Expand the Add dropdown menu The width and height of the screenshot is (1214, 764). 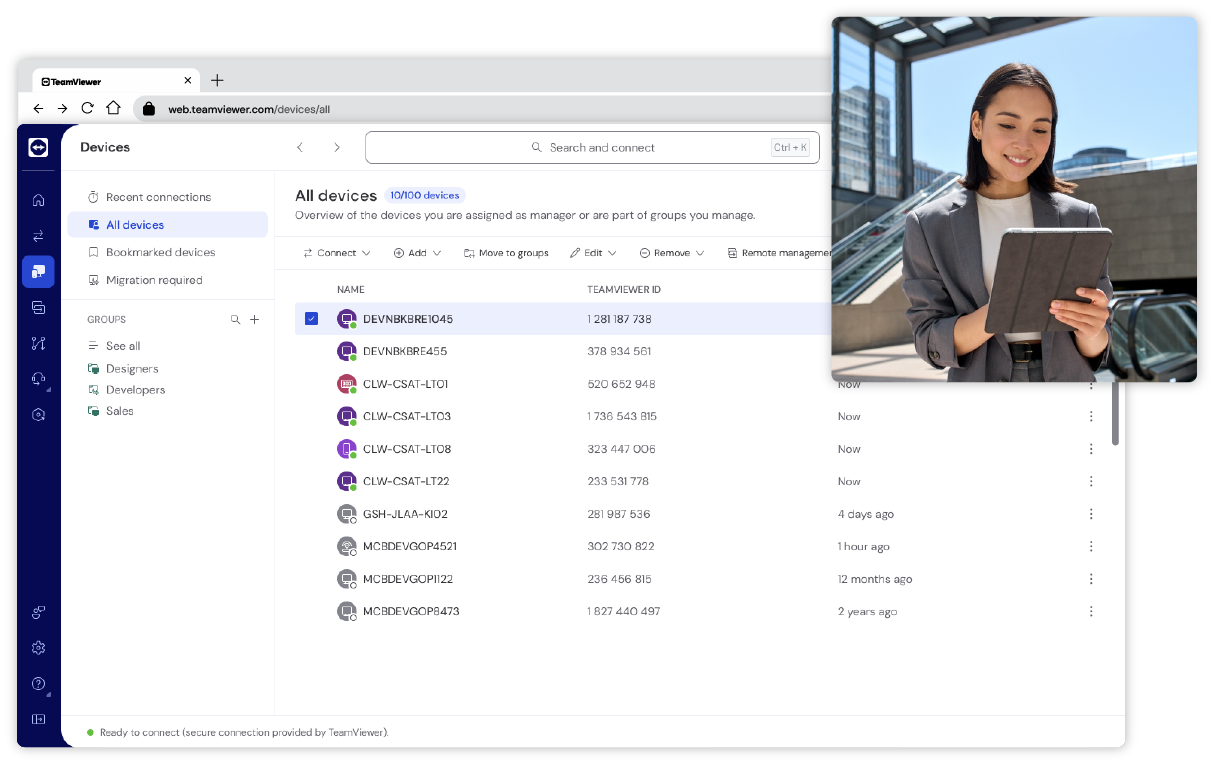(417, 253)
